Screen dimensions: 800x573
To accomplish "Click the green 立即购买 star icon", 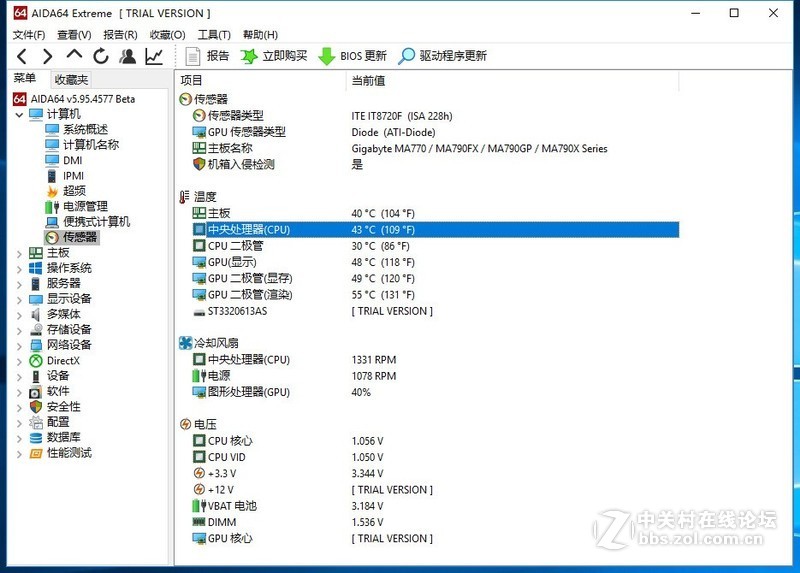I will pyautogui.click(x=249, y=56).
